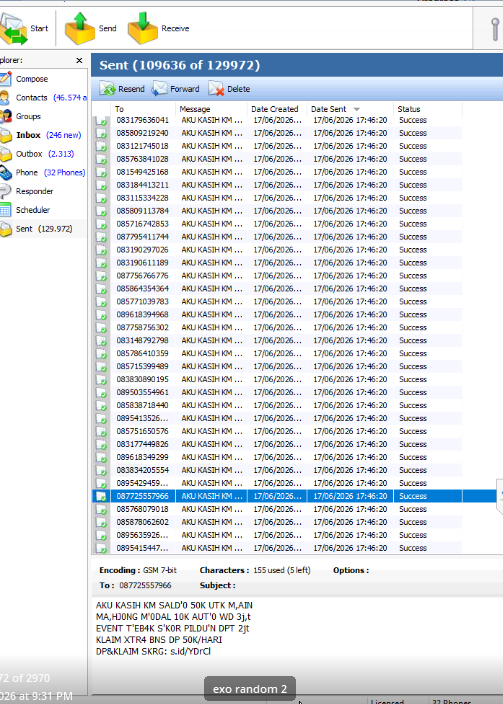Select recipient number 089618349299
This screenshot has height=704, width=503.
click(x=143, y=458)
